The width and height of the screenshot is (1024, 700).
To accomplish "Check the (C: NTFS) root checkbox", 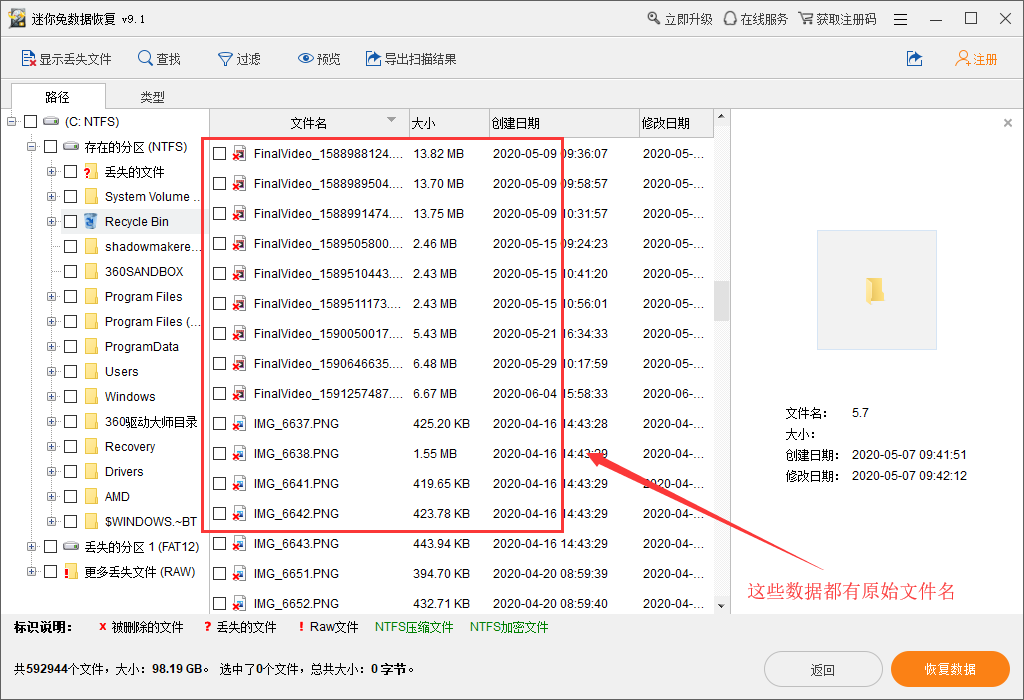I will (x=30, y=121).
